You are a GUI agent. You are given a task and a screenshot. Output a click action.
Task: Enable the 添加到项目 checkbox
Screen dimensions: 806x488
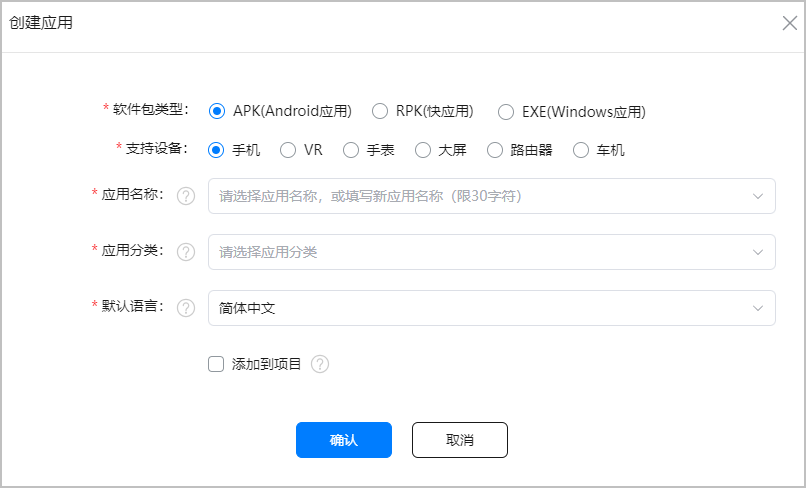216,364
